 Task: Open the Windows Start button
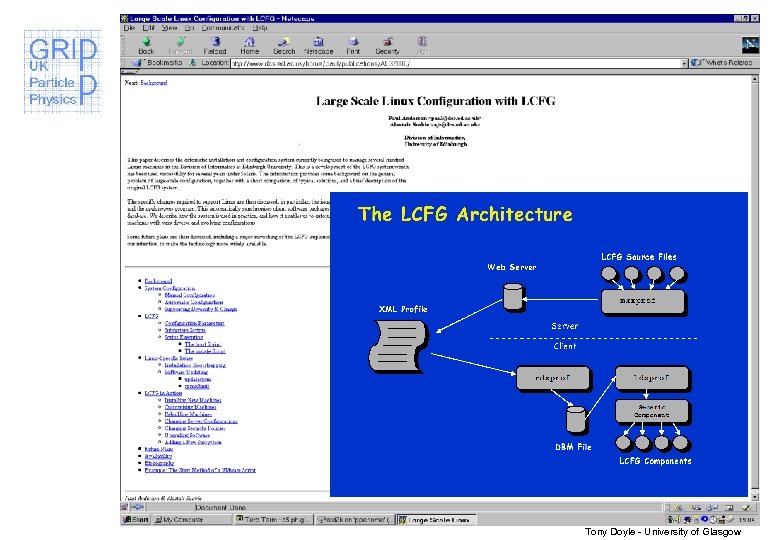coord(136,519)
